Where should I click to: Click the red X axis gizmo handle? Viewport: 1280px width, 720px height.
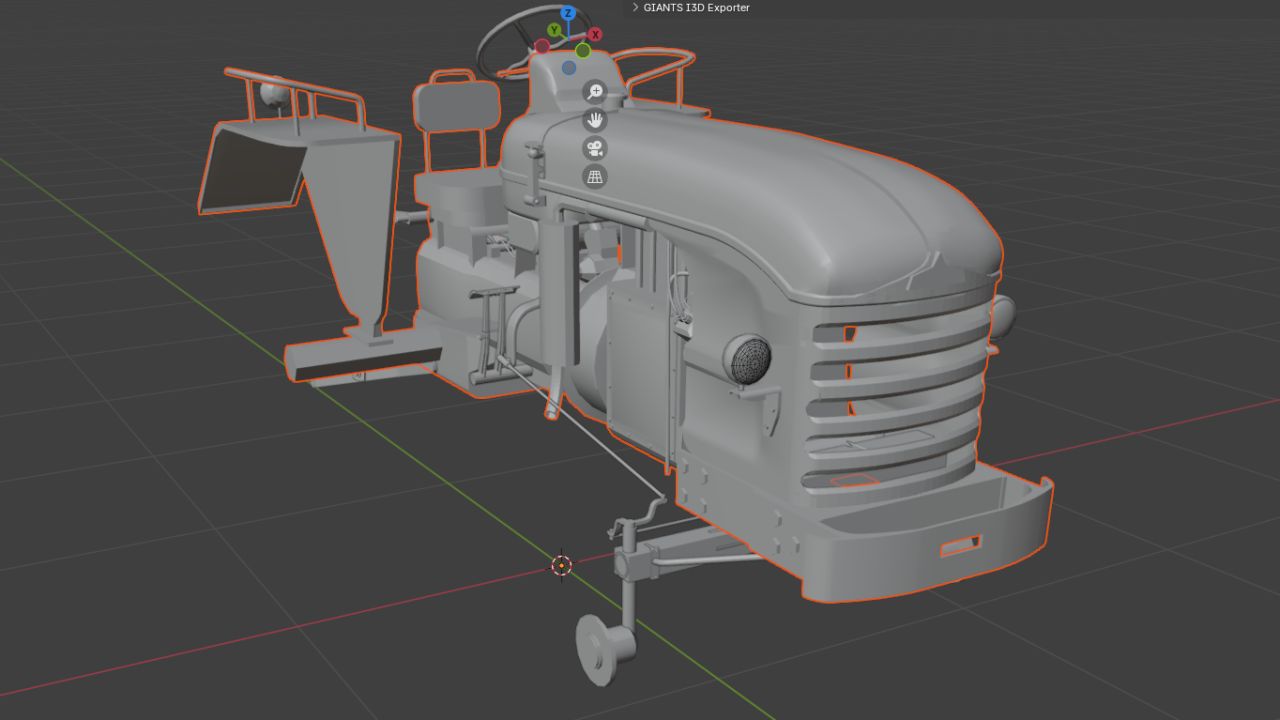595,35
